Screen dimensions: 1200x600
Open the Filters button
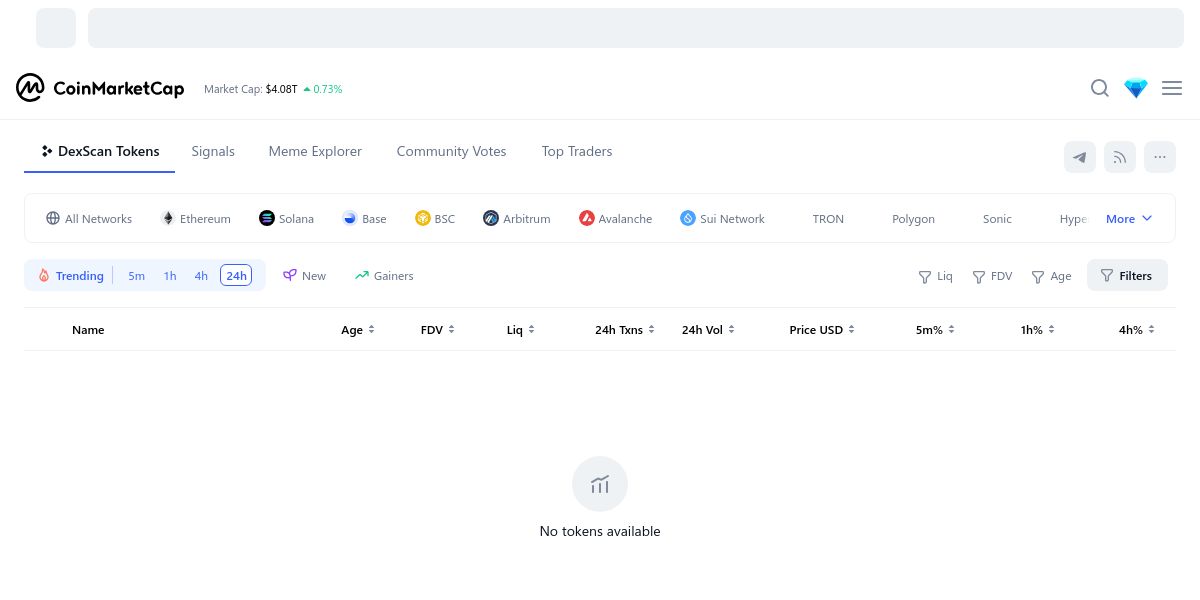pos(1127,275)
